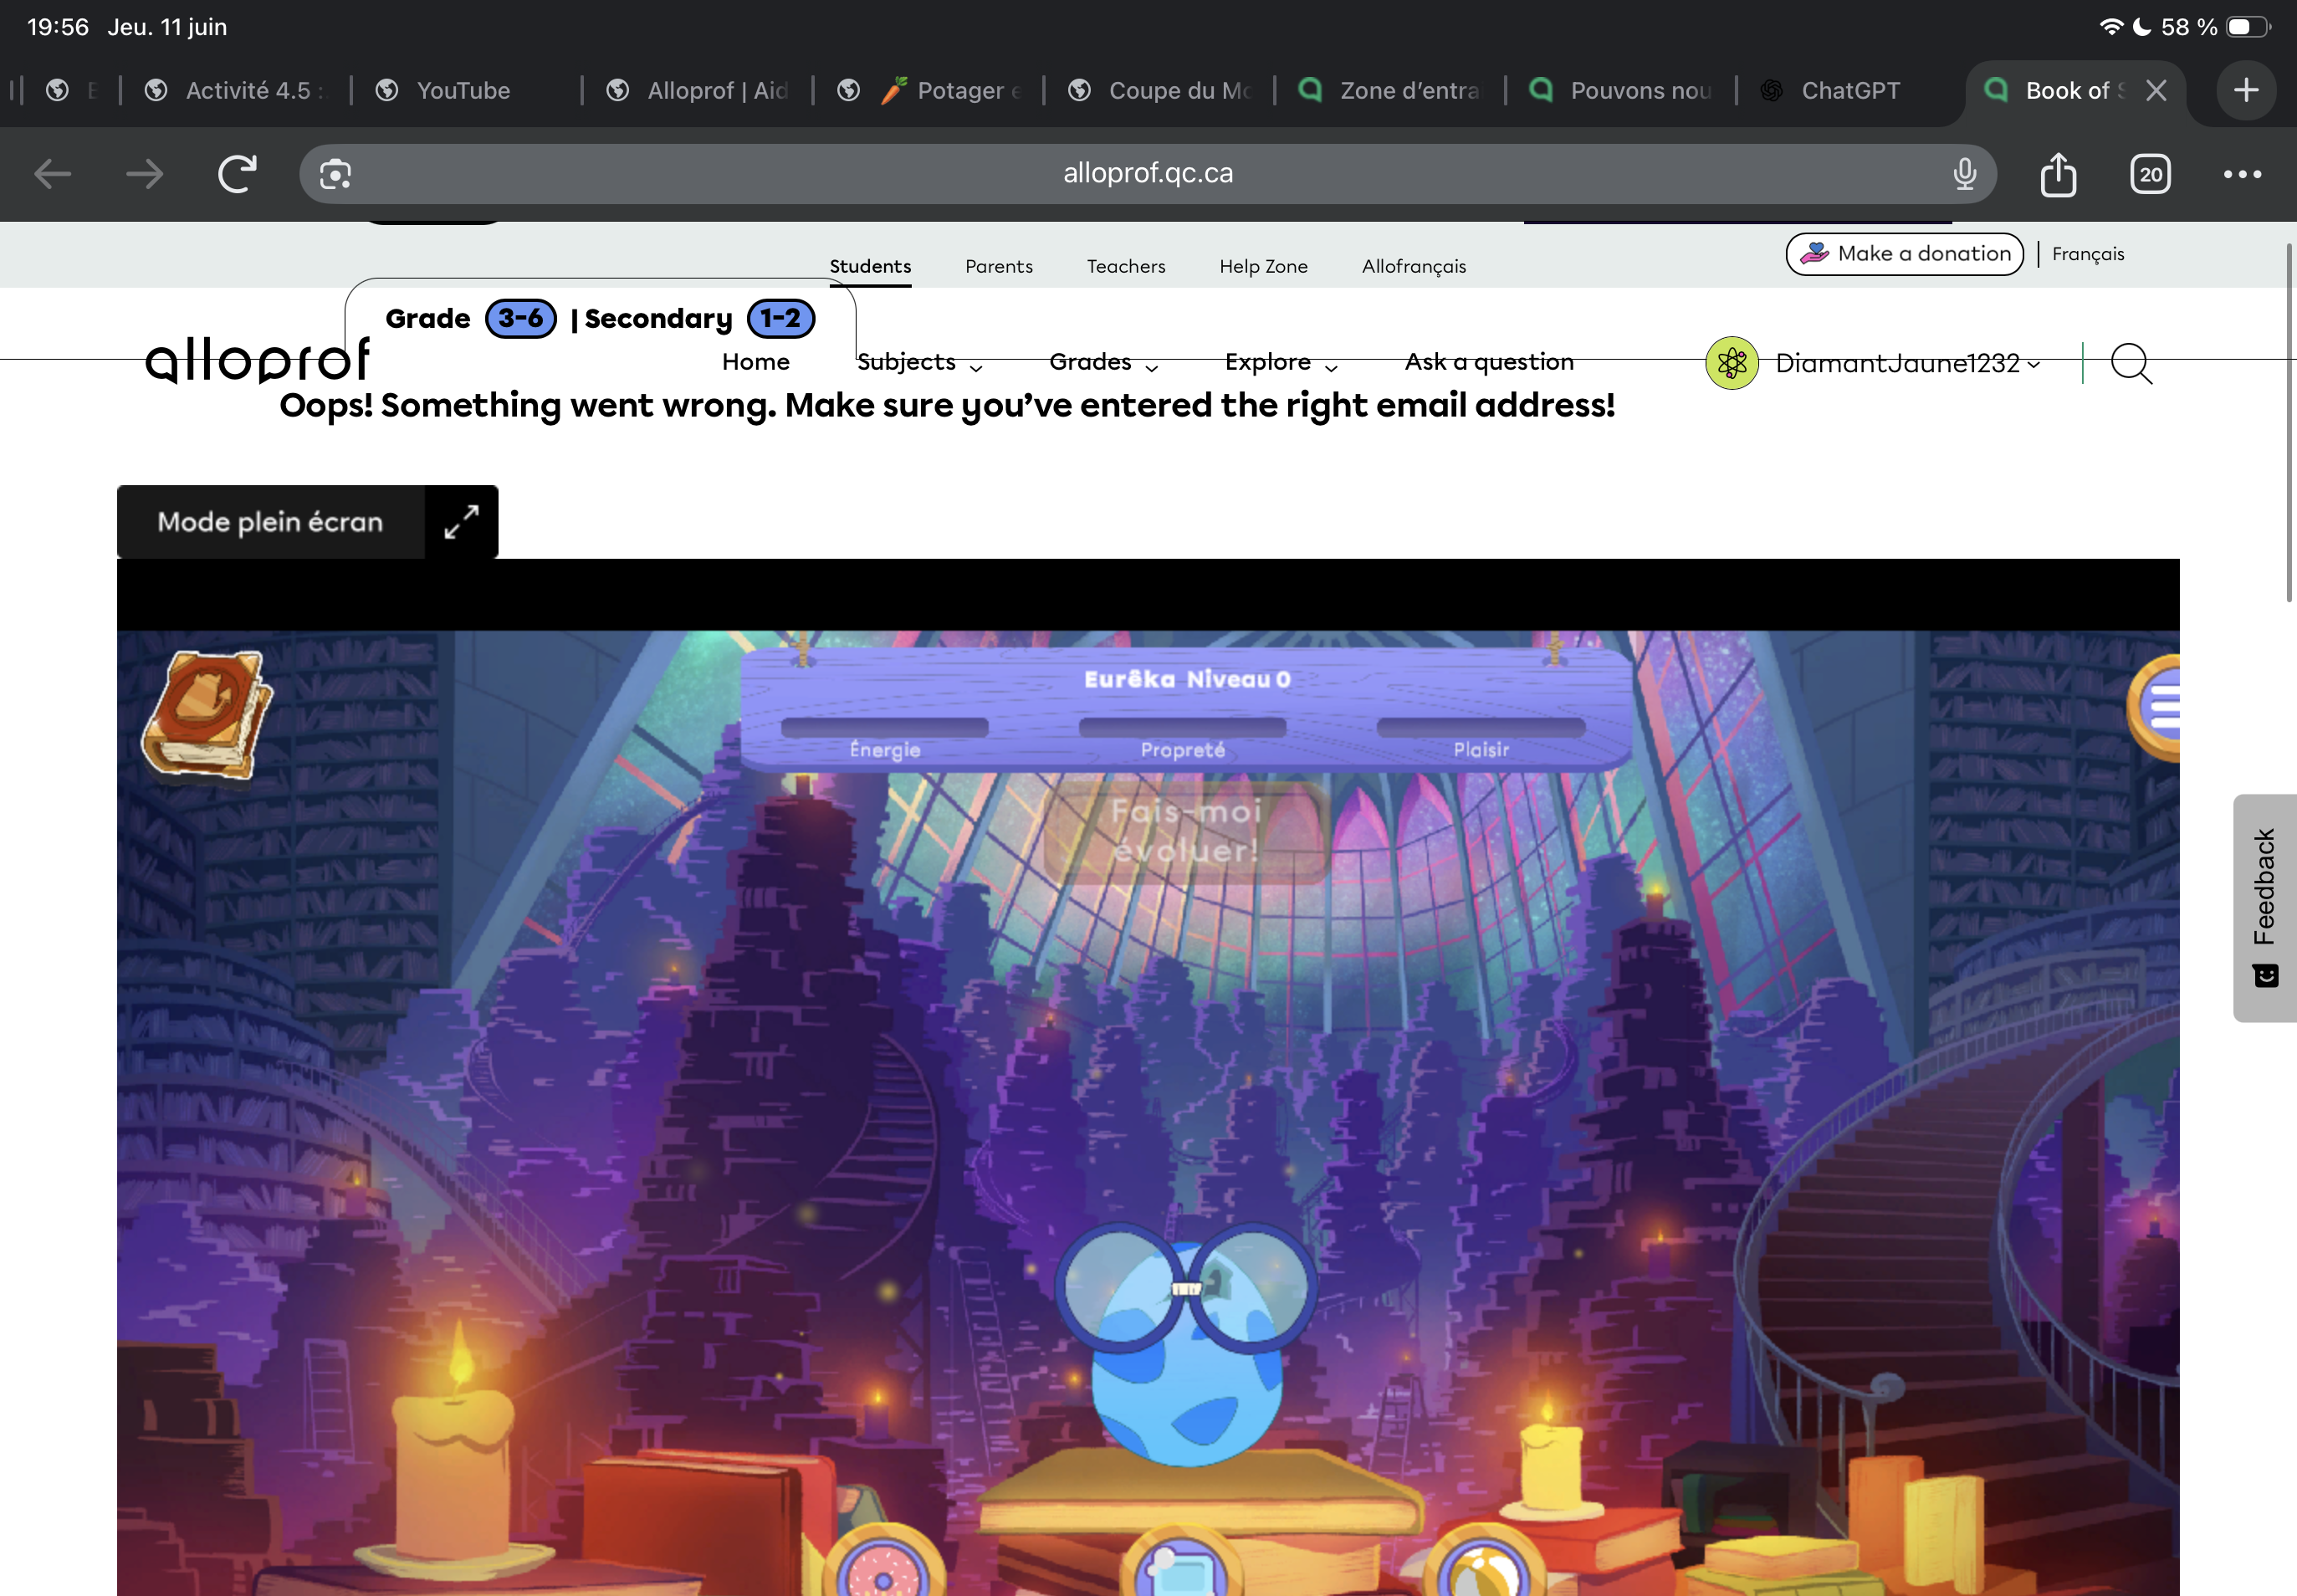
Task: Expand the Grades menu
Action: [1103, 362]
